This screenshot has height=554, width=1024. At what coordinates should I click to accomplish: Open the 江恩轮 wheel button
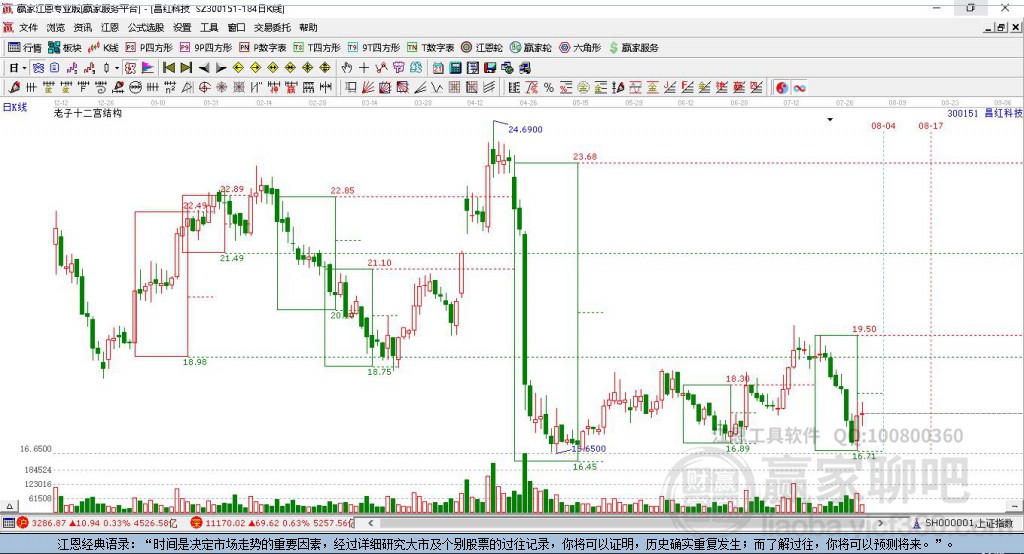tap(482, 48)
